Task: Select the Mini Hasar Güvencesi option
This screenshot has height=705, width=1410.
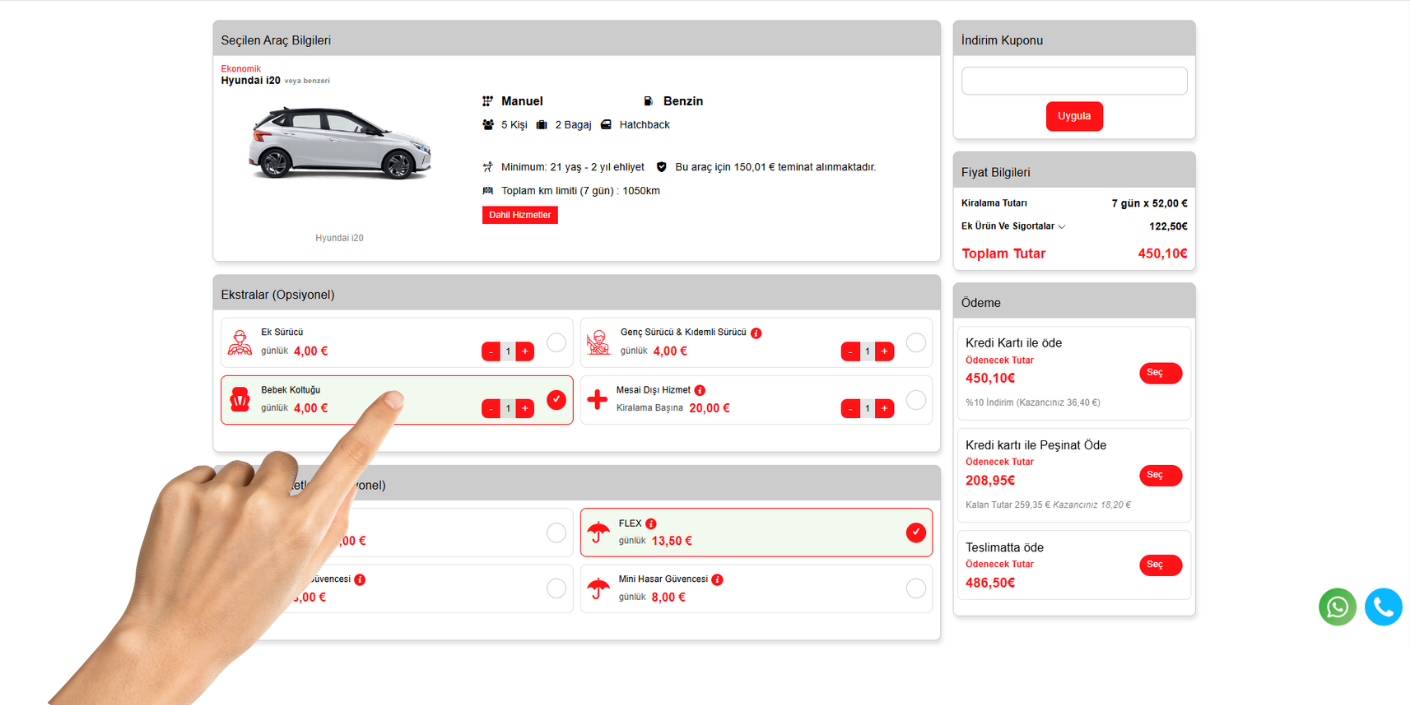Action: (915, 588)
